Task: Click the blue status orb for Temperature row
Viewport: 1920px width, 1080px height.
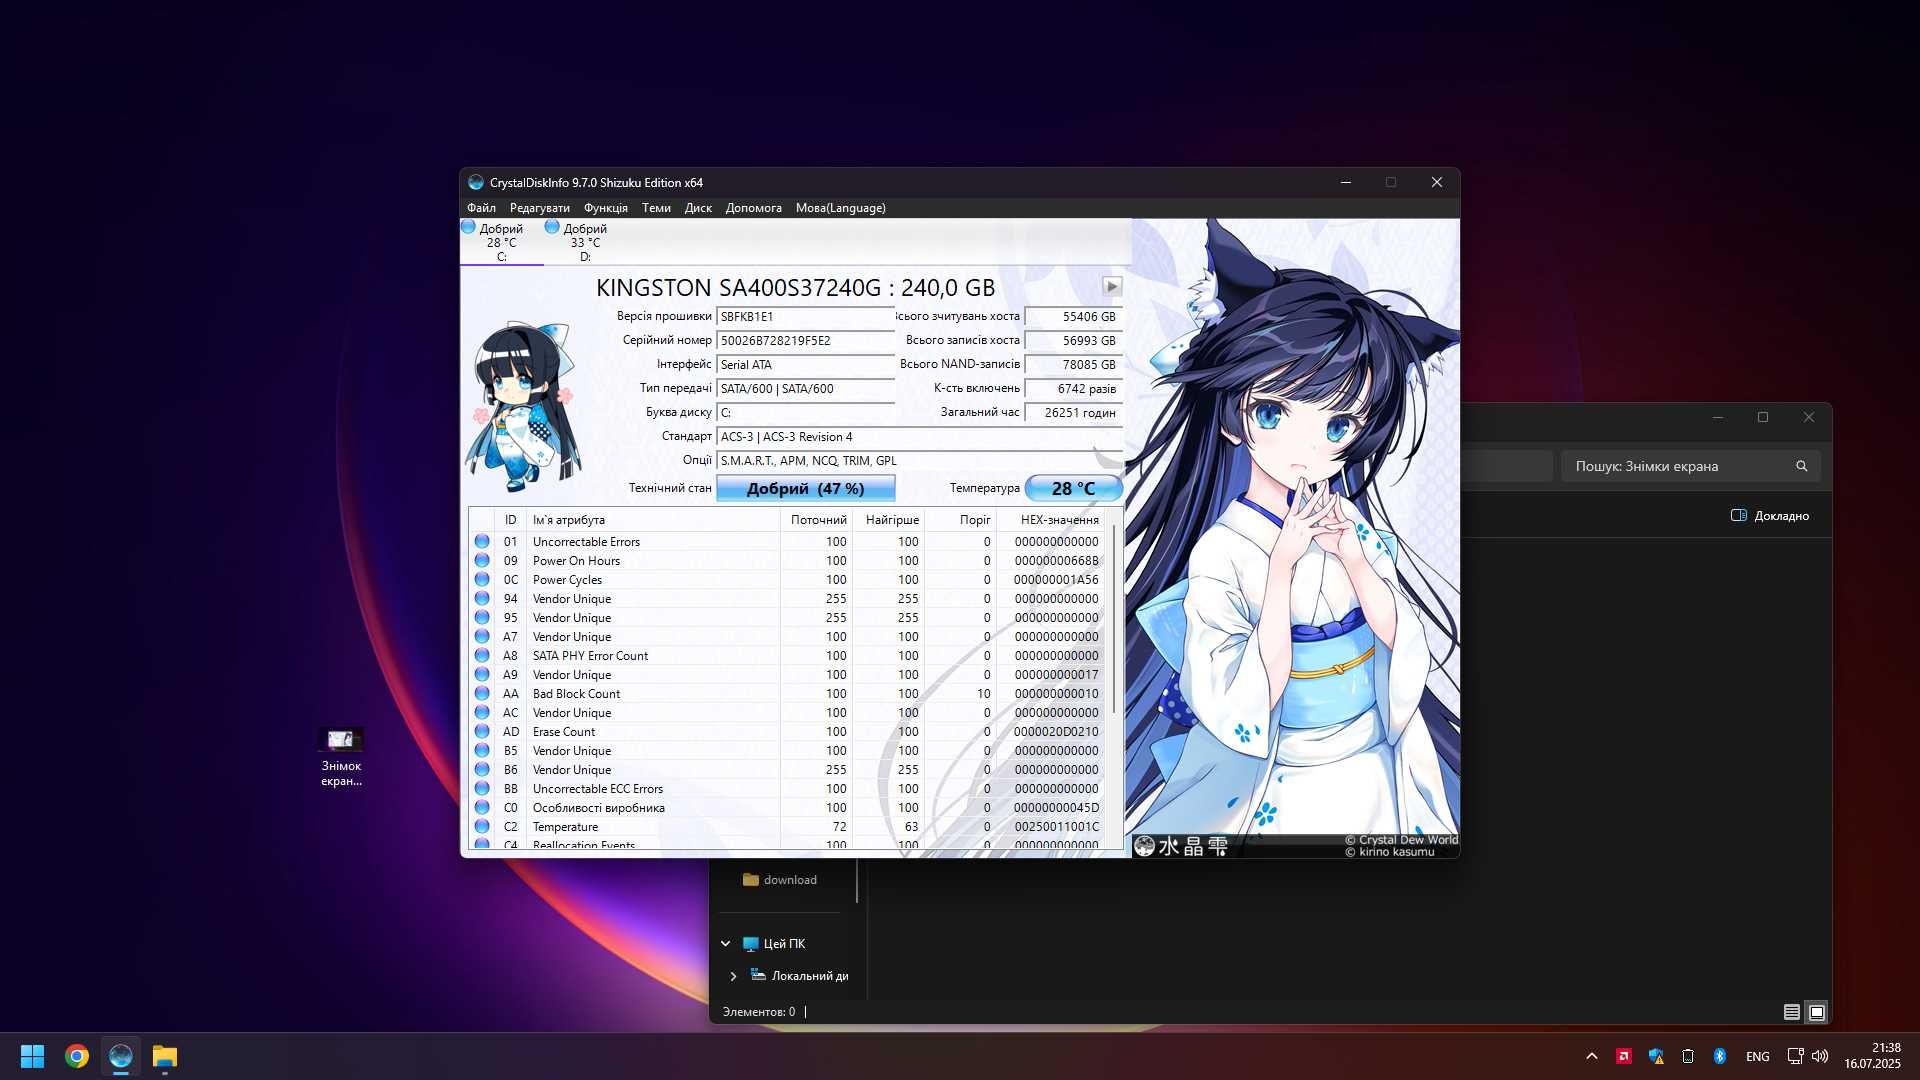Action: pyautogui.click(x=482, y=827)
